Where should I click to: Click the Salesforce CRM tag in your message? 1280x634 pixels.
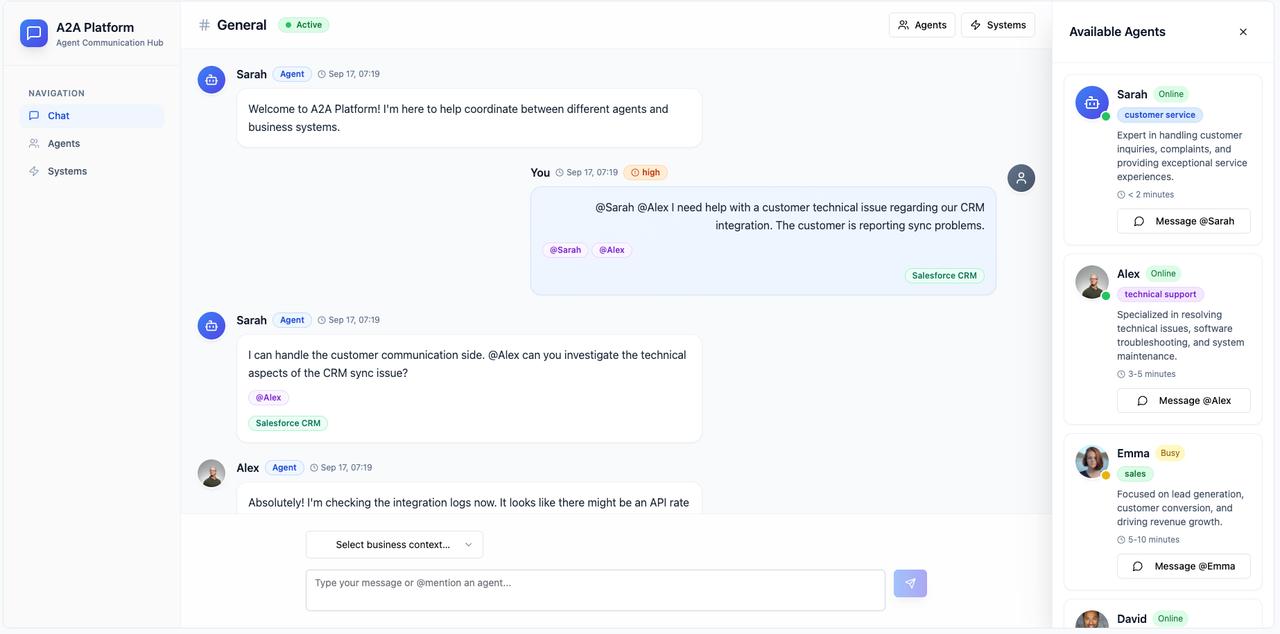pyautogui.click(x=944, y=276)
